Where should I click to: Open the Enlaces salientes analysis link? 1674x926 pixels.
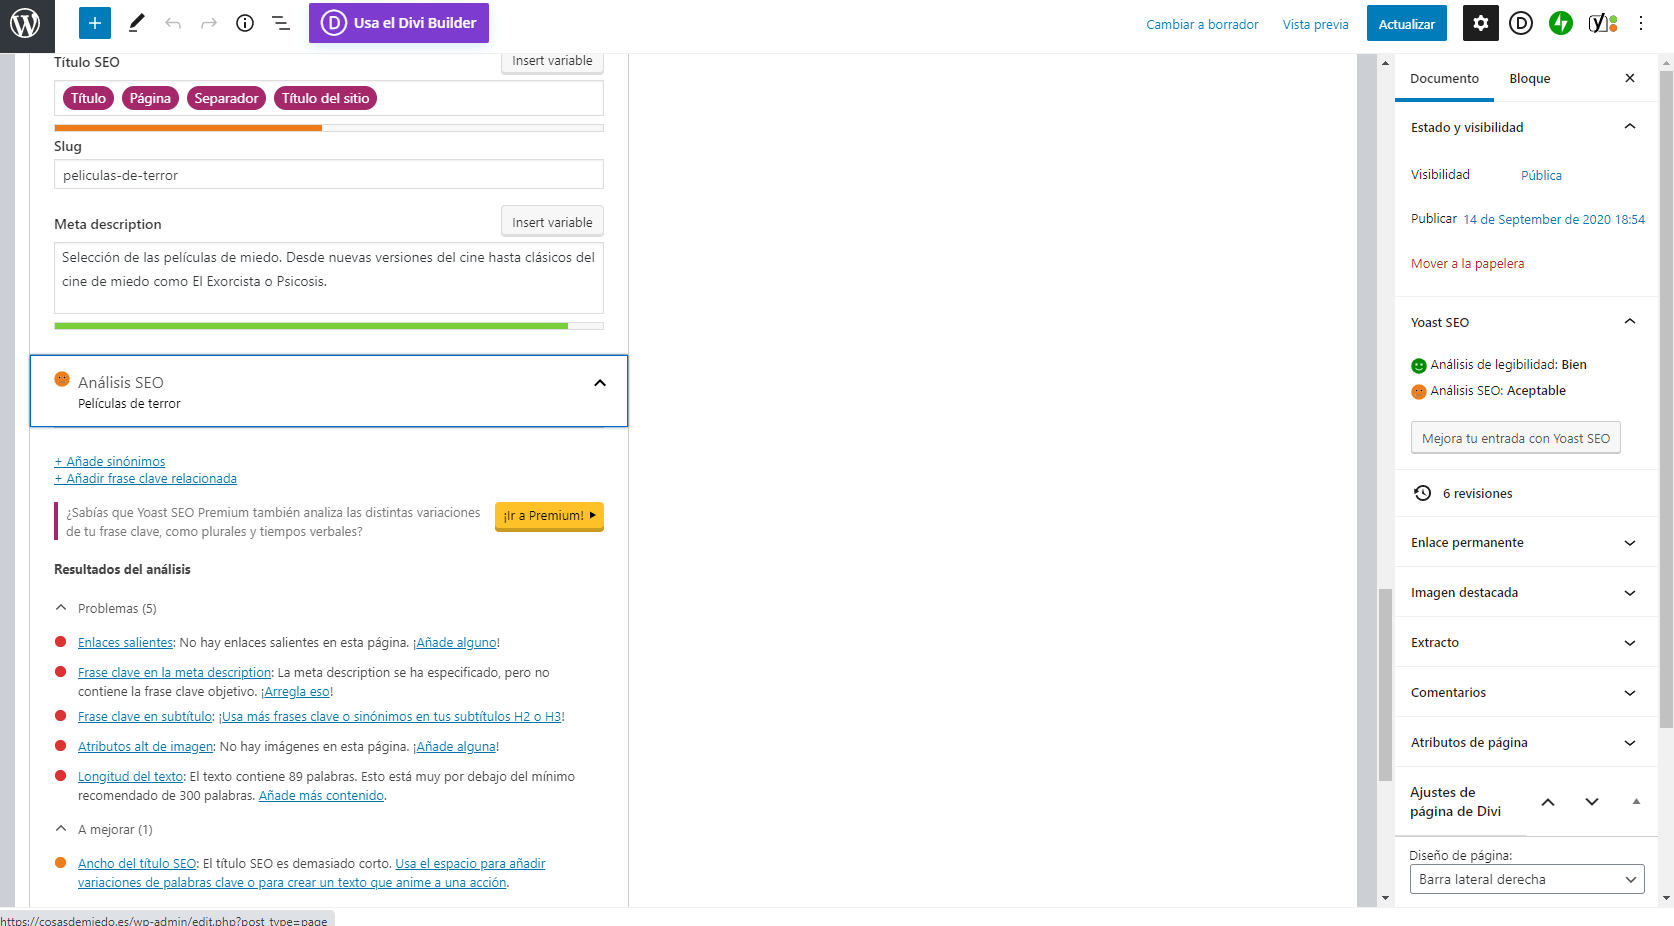(x=126, y=643)
